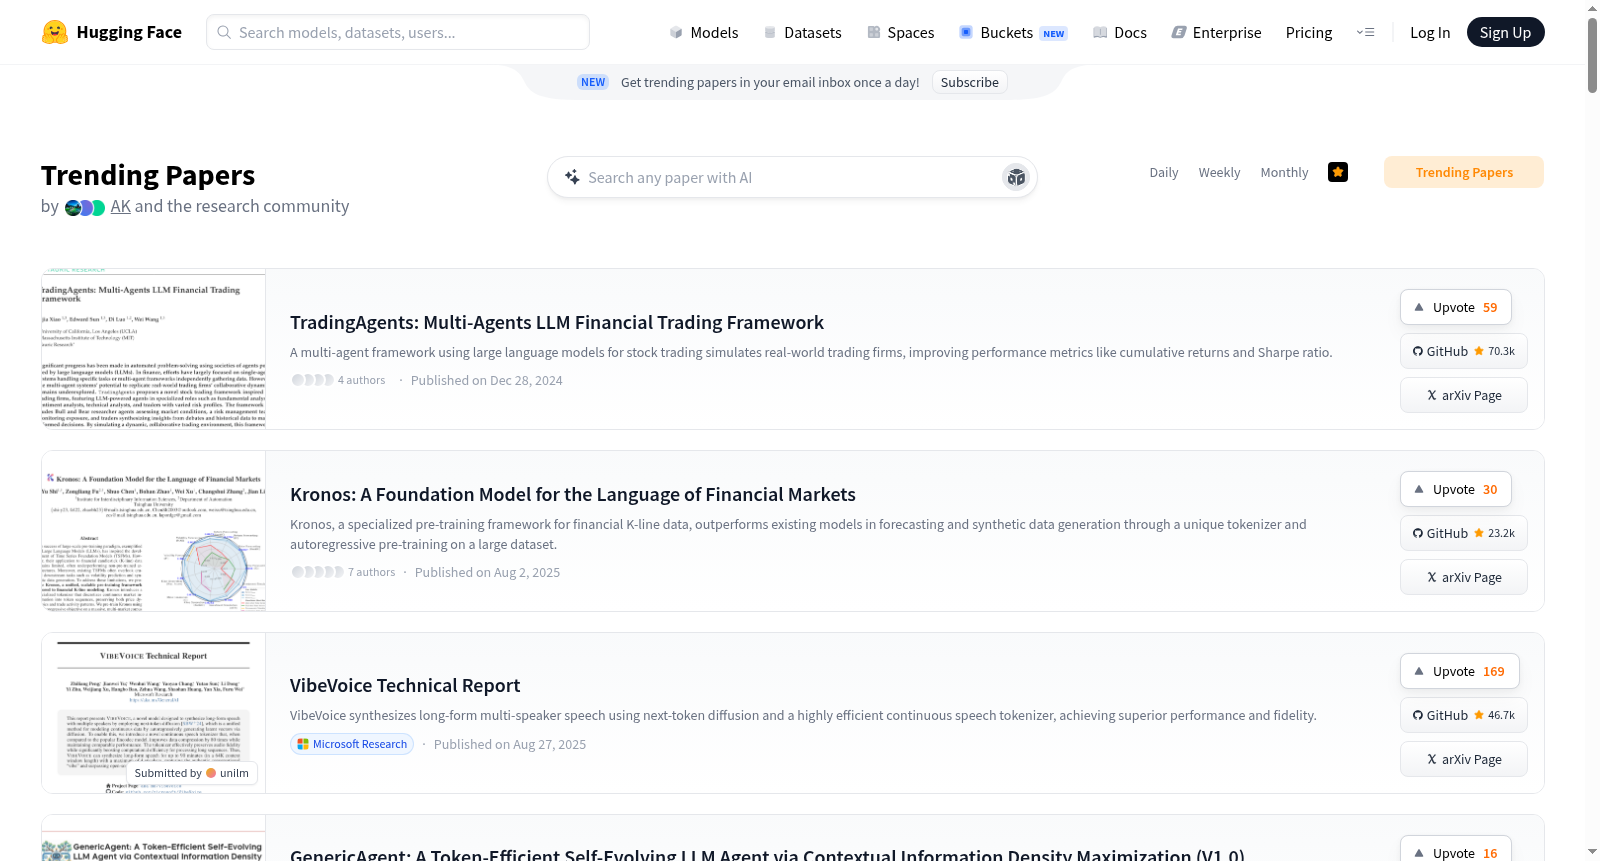
Task: Click the Hugging Face logo icon
Action: click(55, 32)
